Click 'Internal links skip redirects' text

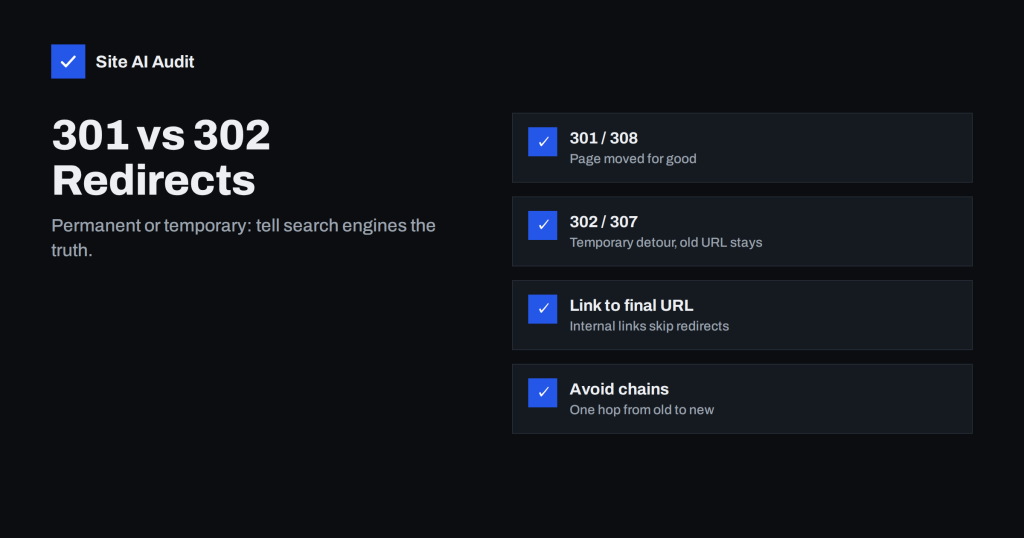649,326
